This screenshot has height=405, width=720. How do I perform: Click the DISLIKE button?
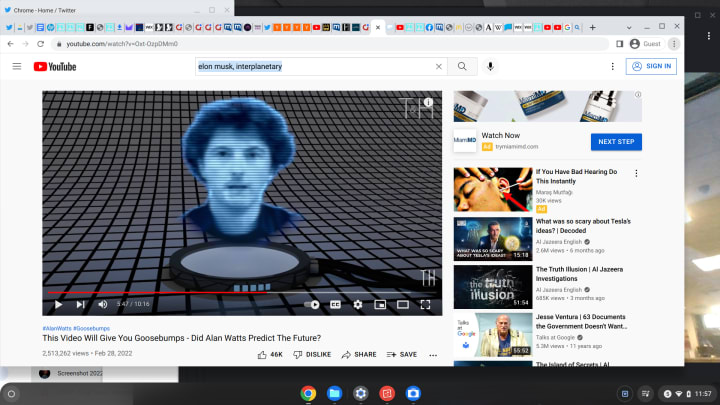(312, 354)
